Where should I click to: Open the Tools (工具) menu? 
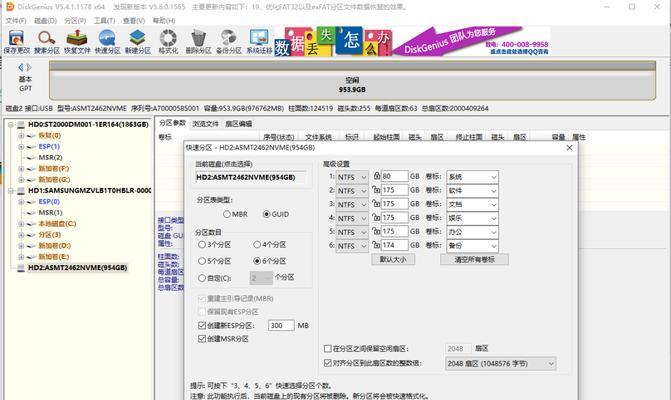[x=104, y=21]
